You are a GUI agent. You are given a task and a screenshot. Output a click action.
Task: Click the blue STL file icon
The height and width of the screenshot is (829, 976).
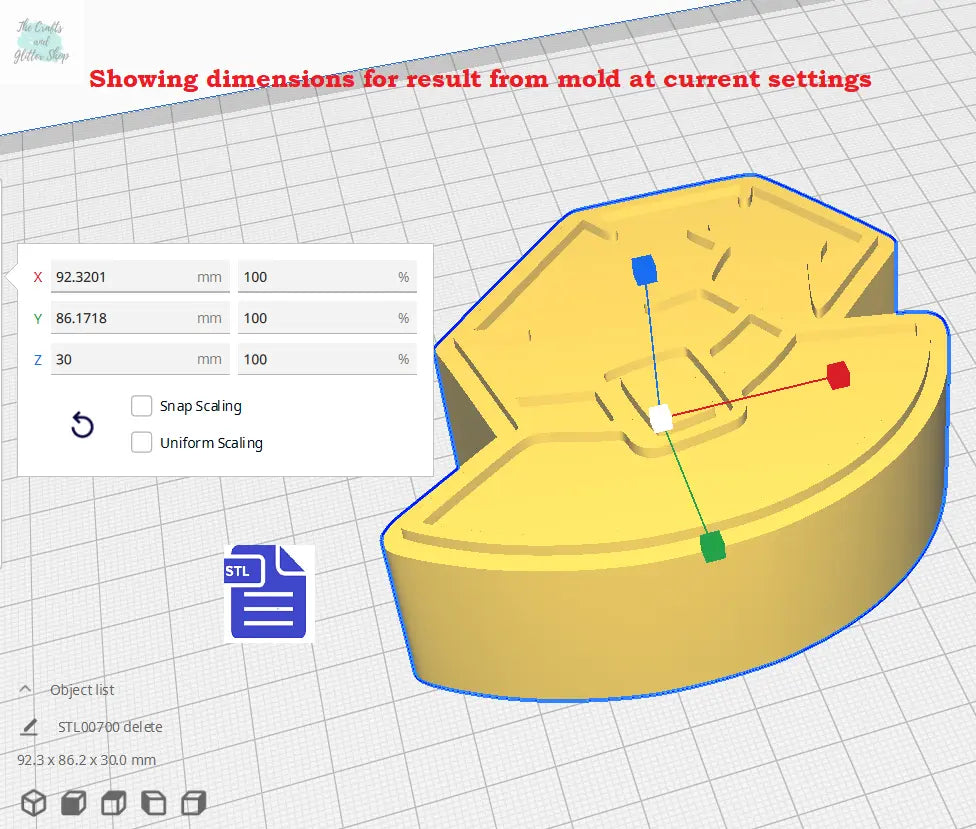268,592
